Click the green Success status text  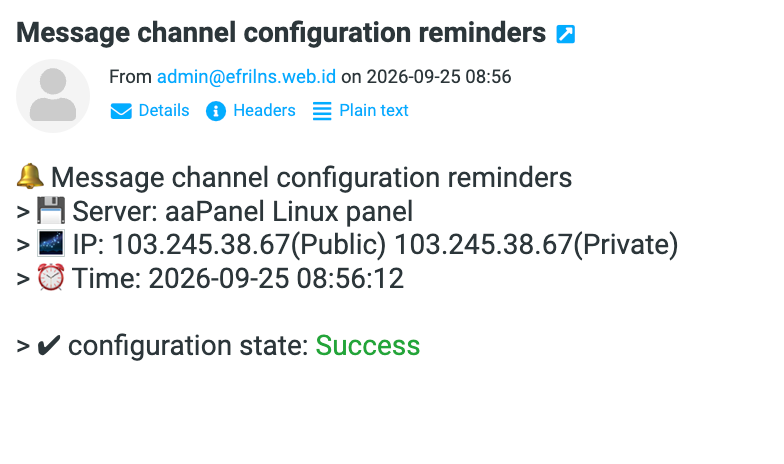tap(368, 346)
